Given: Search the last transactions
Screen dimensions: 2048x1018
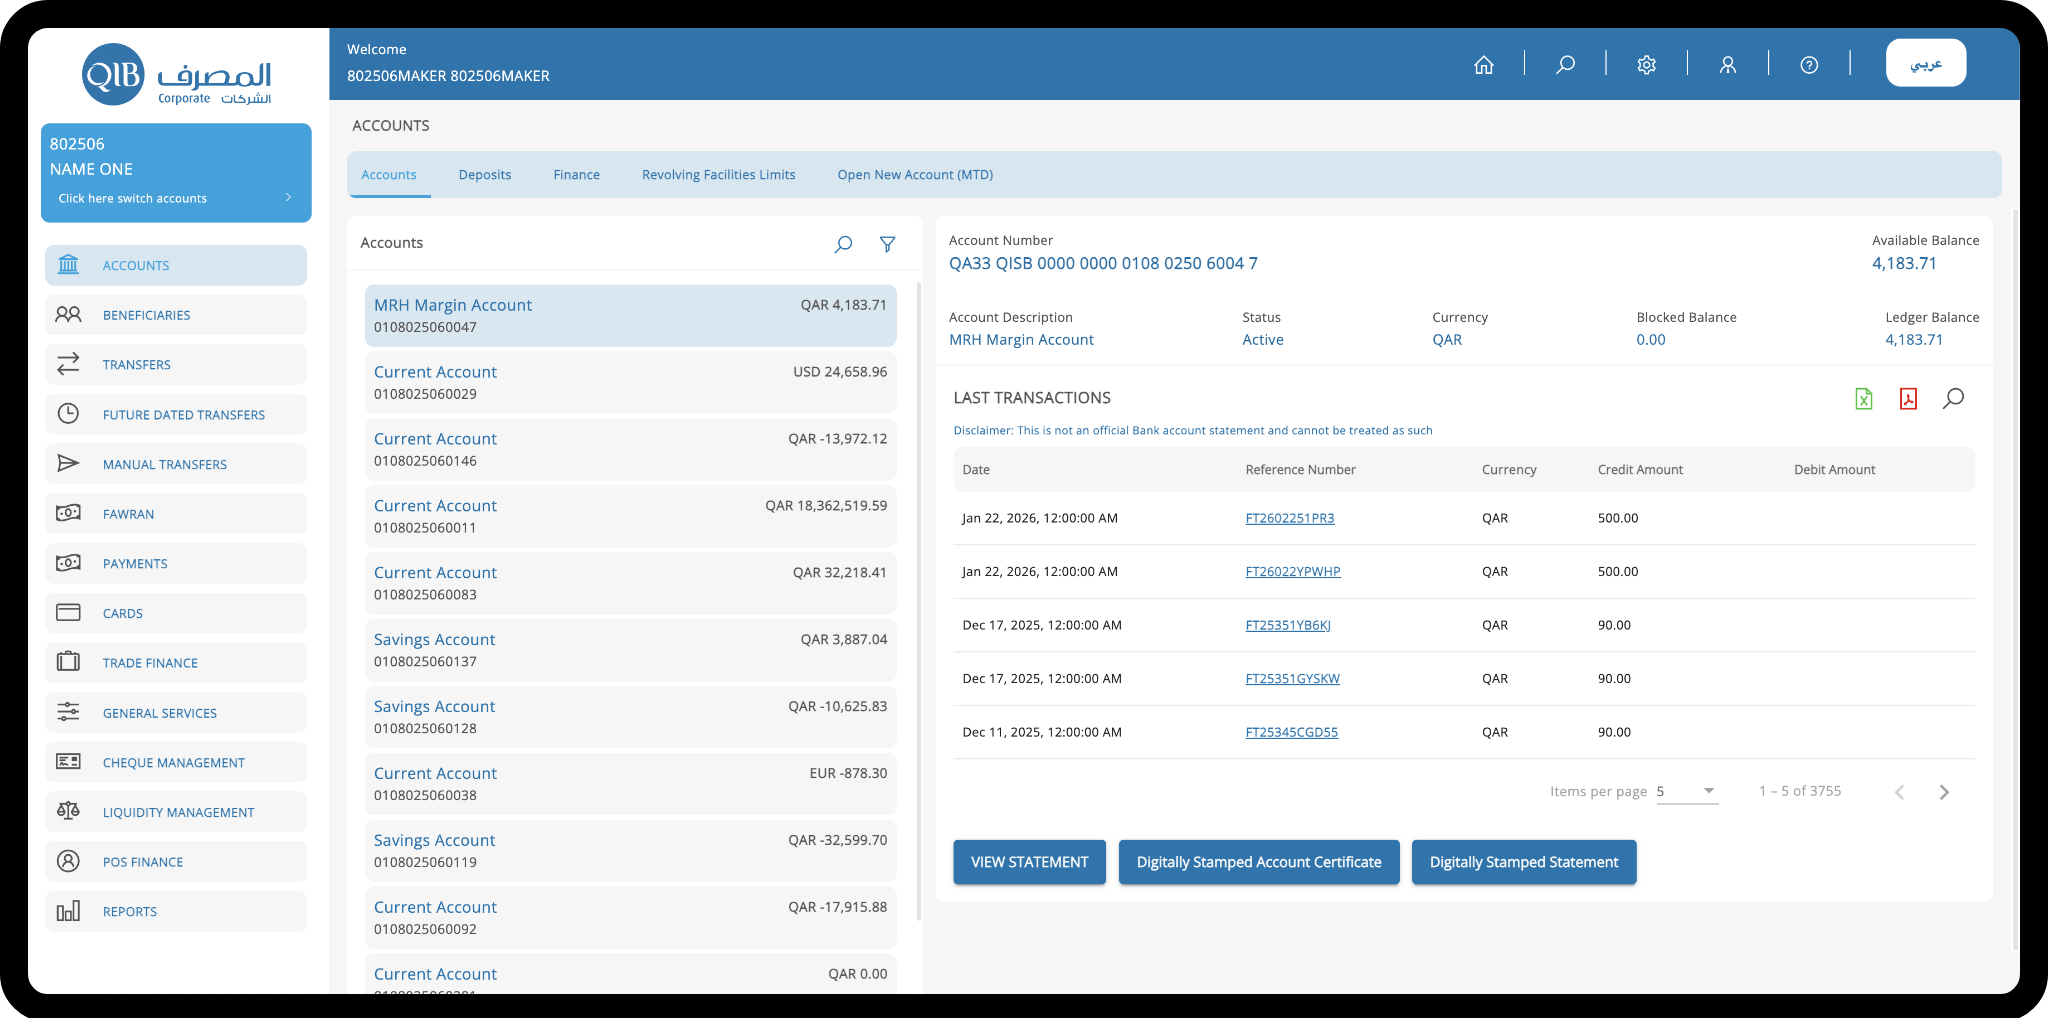Looking at the screenshot, I should 1953,399.
